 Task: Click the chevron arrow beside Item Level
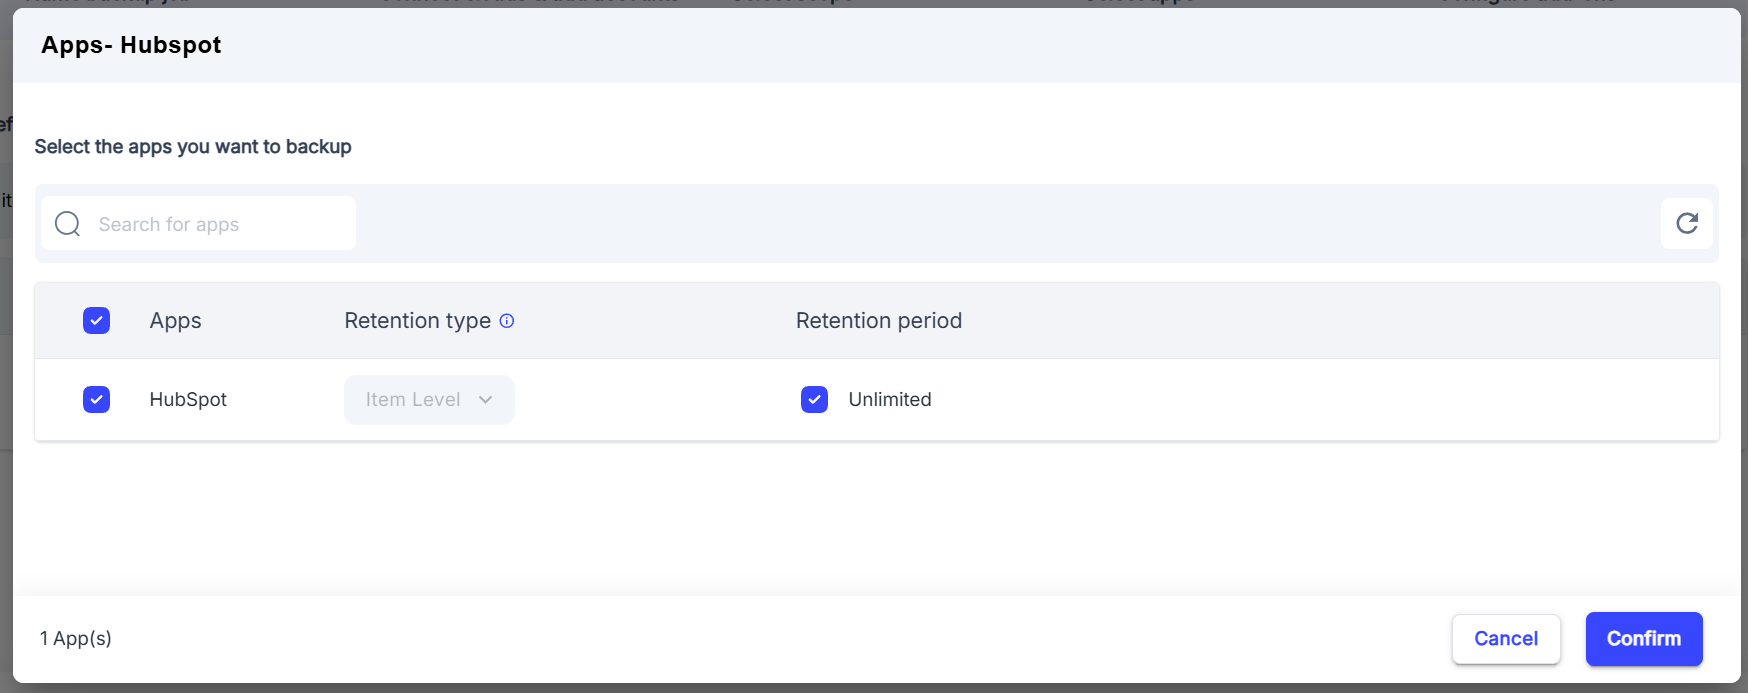click(x=486, y=400)
